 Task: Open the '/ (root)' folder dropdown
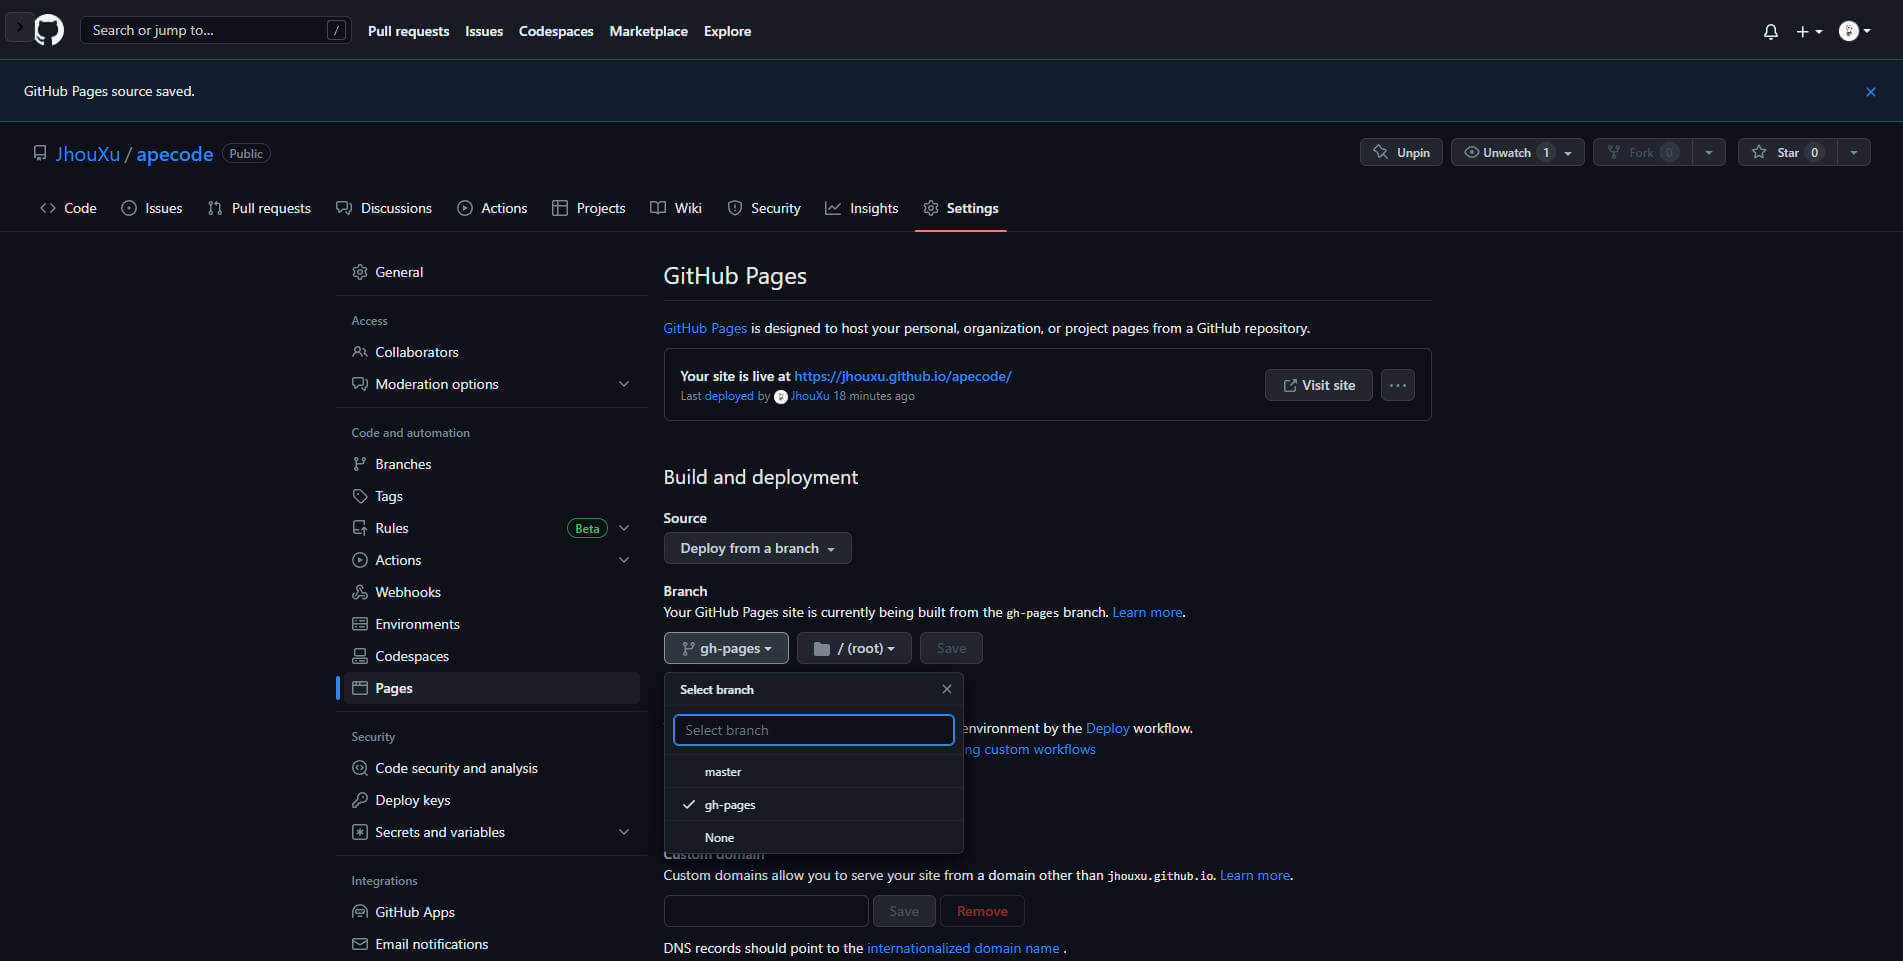coord(854,648)
